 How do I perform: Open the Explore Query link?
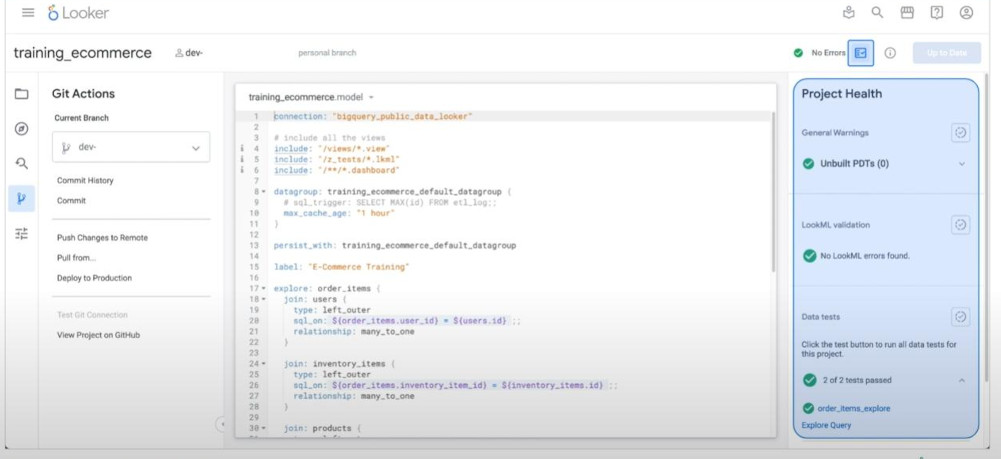pyautogui.click(x=826, y=425)
